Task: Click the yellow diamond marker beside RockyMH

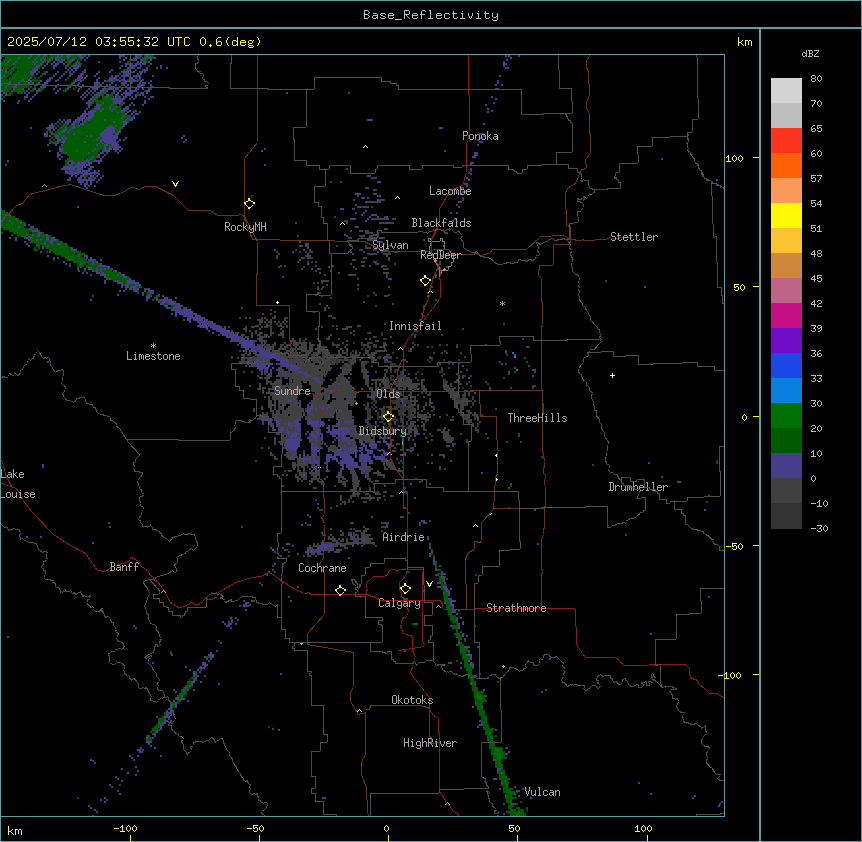Action: click(250, 204)
